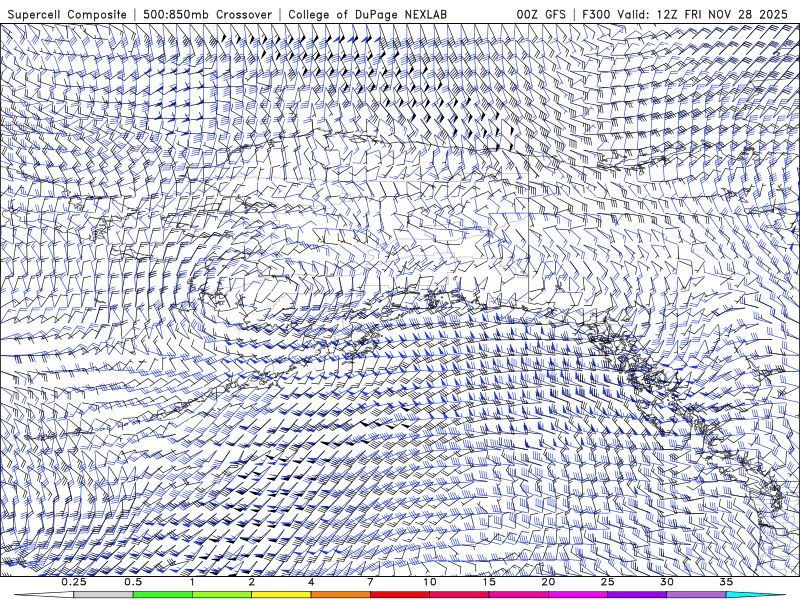The height and width of the screenshot is (600, 800).
Task: Select the white below-0.25 legend arrow
Action: tap(44, 595)
